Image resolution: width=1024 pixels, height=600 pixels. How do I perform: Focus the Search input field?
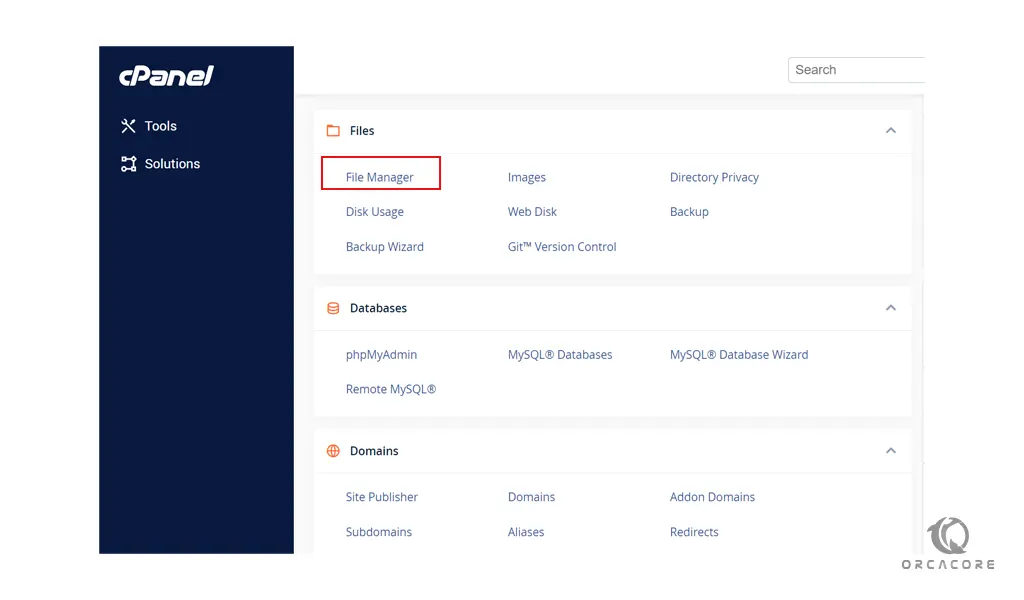click(x=856, y=70)
